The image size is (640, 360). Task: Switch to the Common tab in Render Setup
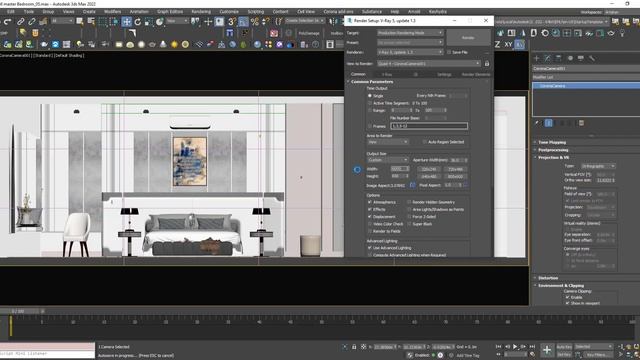(358, 74)
